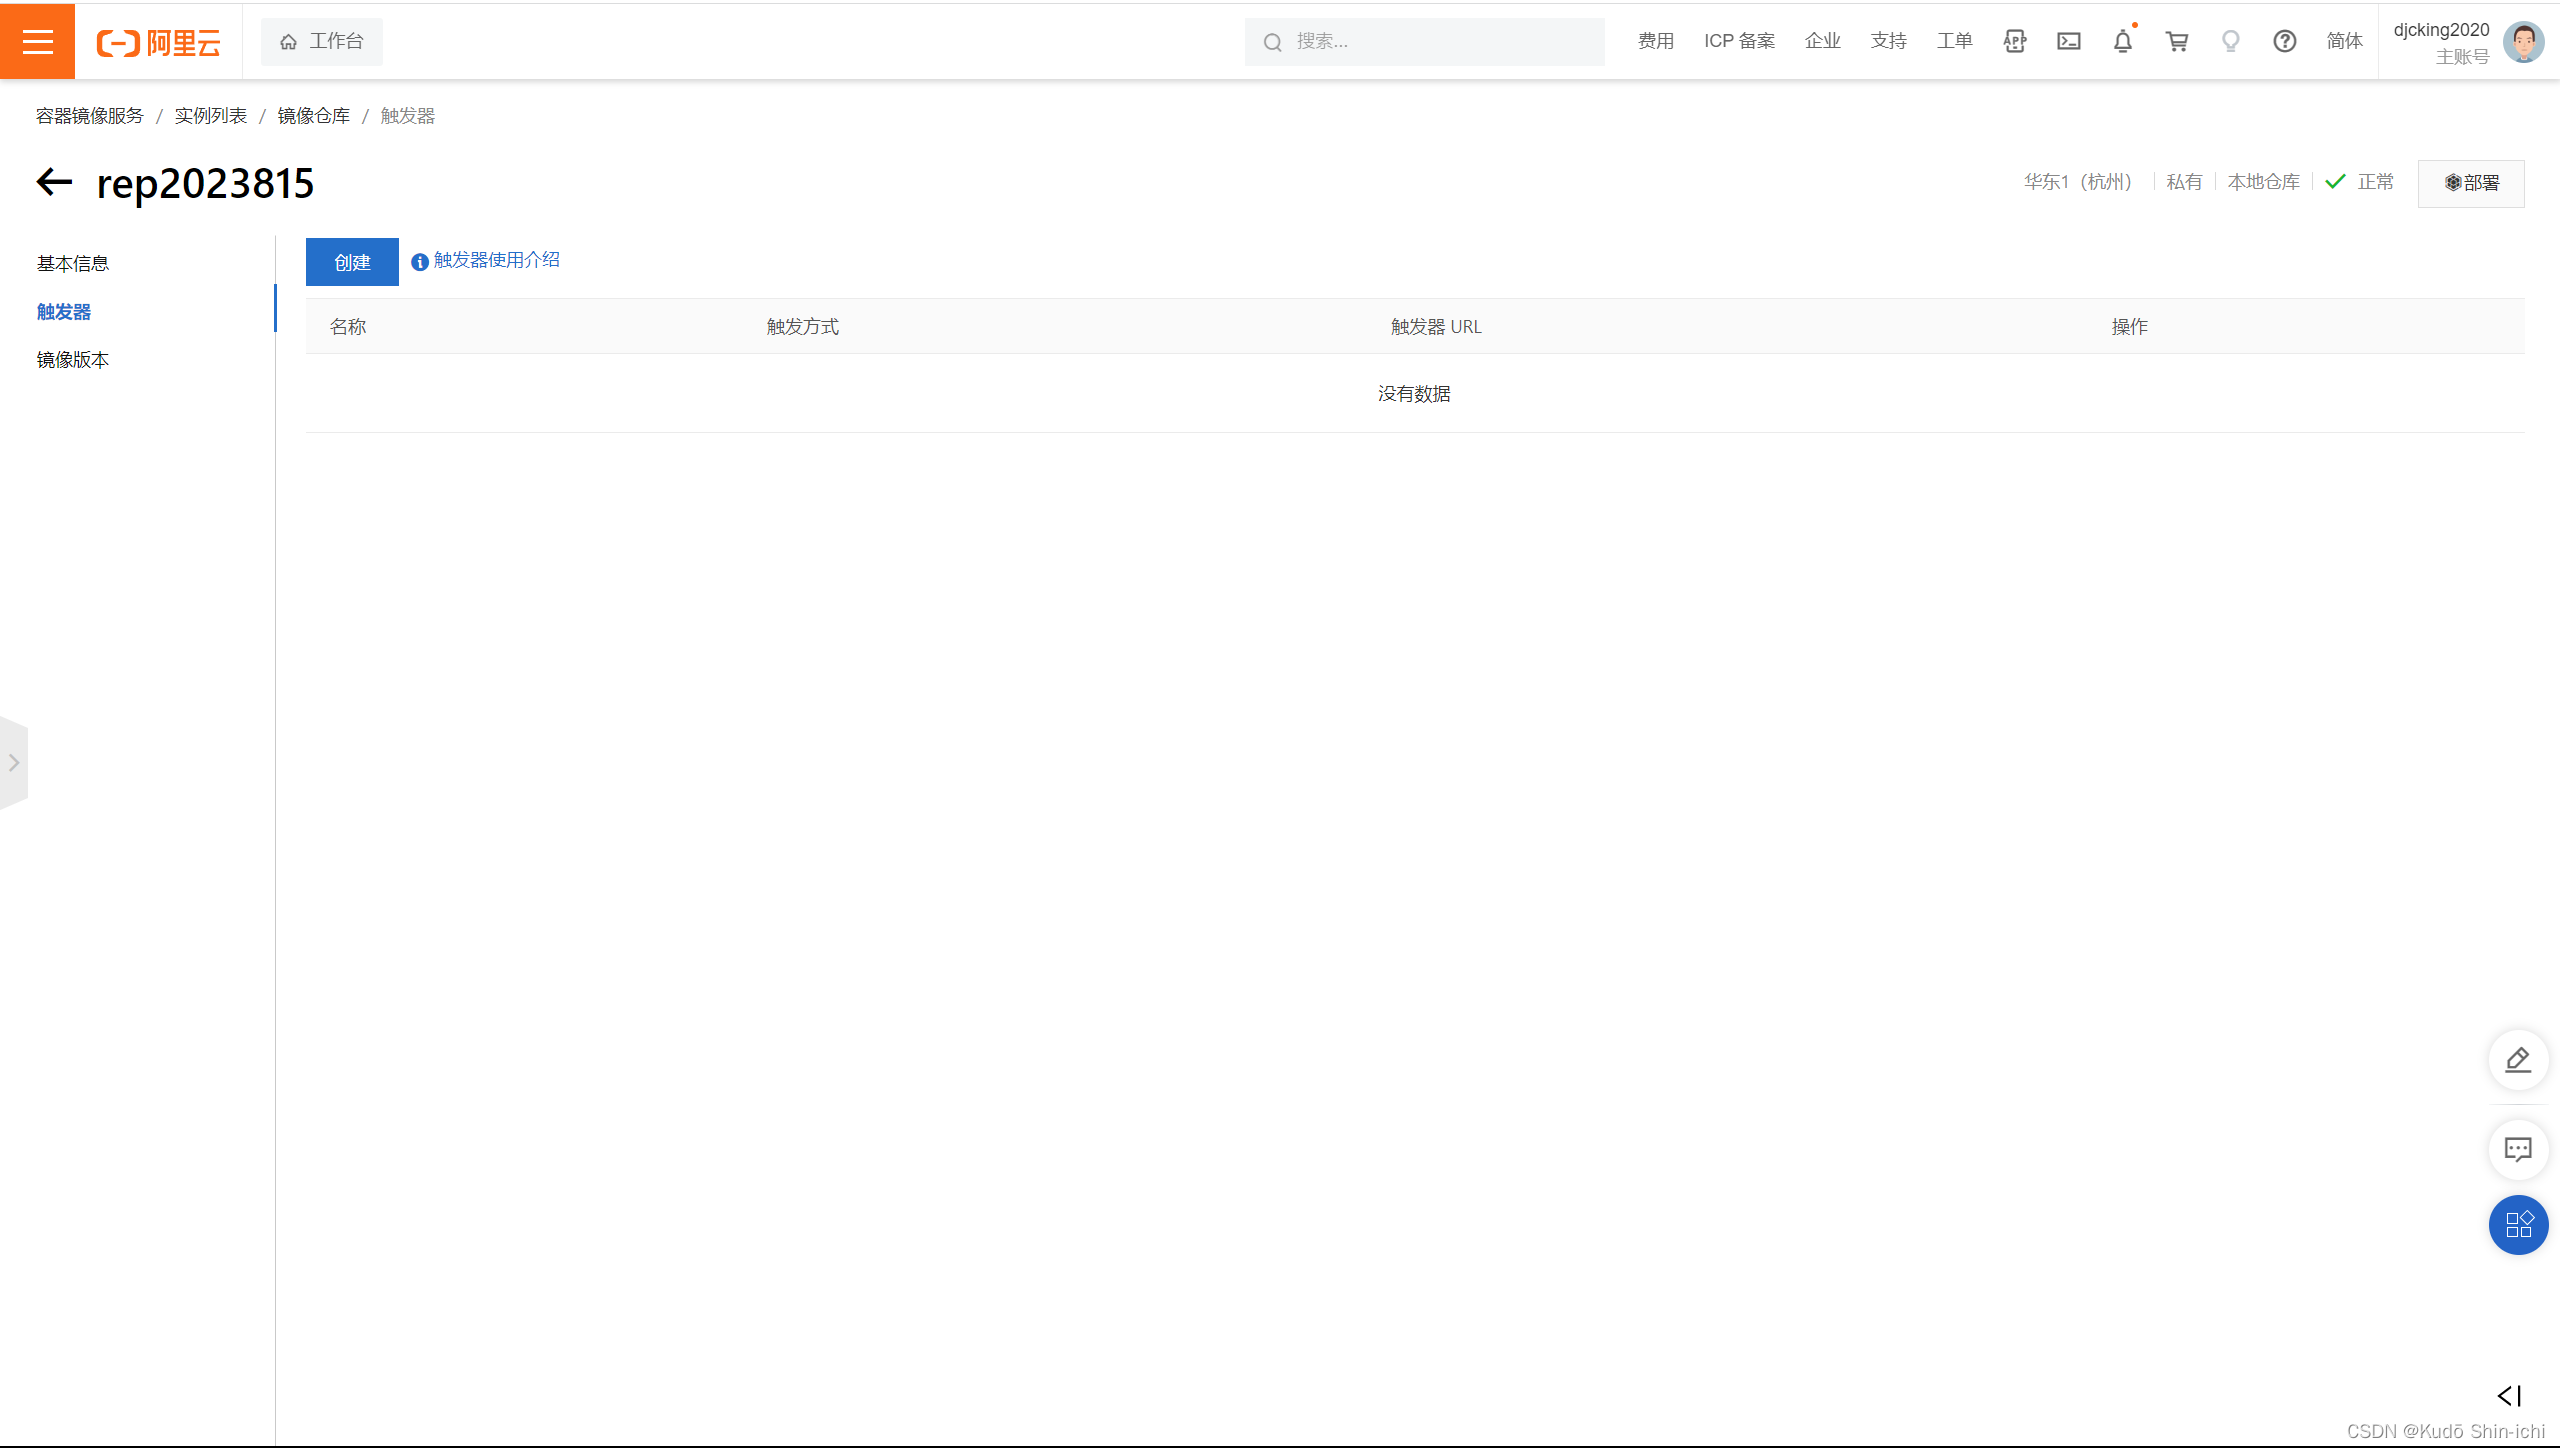Open the blue quick-apps floating button

pos(2517,1224)
